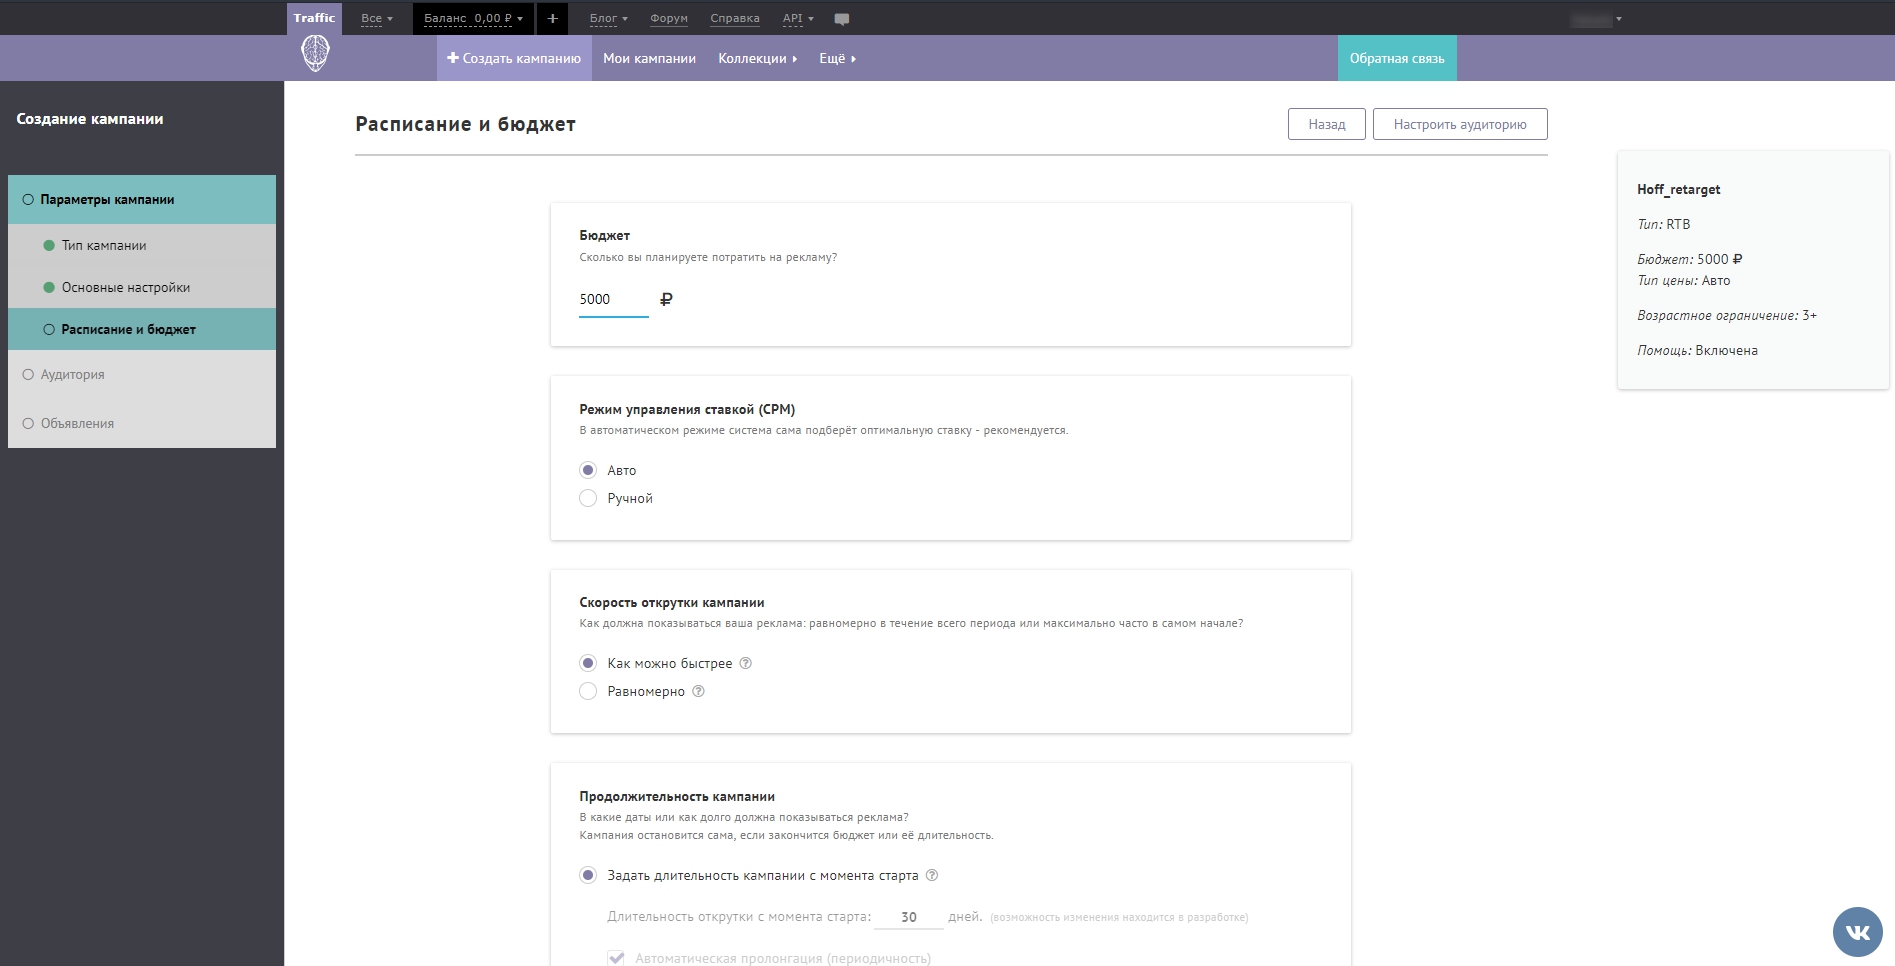The height and width of the screenshot is (966, 1895).
Task: Go to 'Тип кампании' step
Action: (x=142, y=245)
